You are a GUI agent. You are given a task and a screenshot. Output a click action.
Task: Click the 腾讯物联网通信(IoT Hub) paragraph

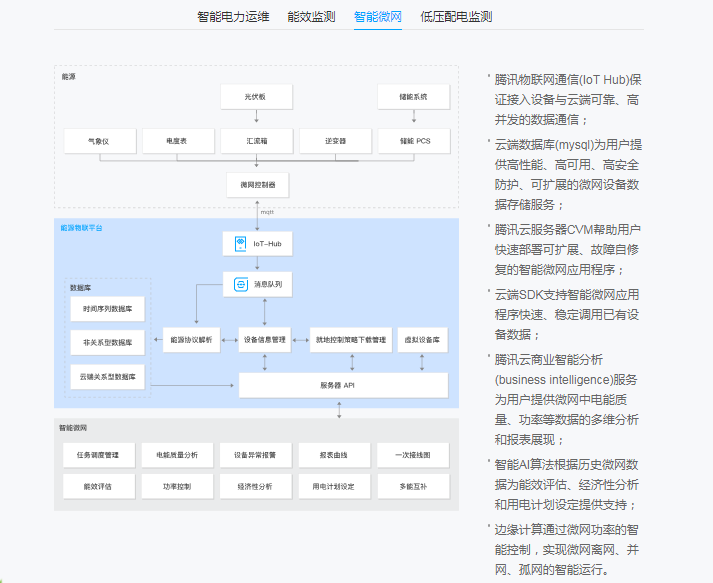point(567,100)
